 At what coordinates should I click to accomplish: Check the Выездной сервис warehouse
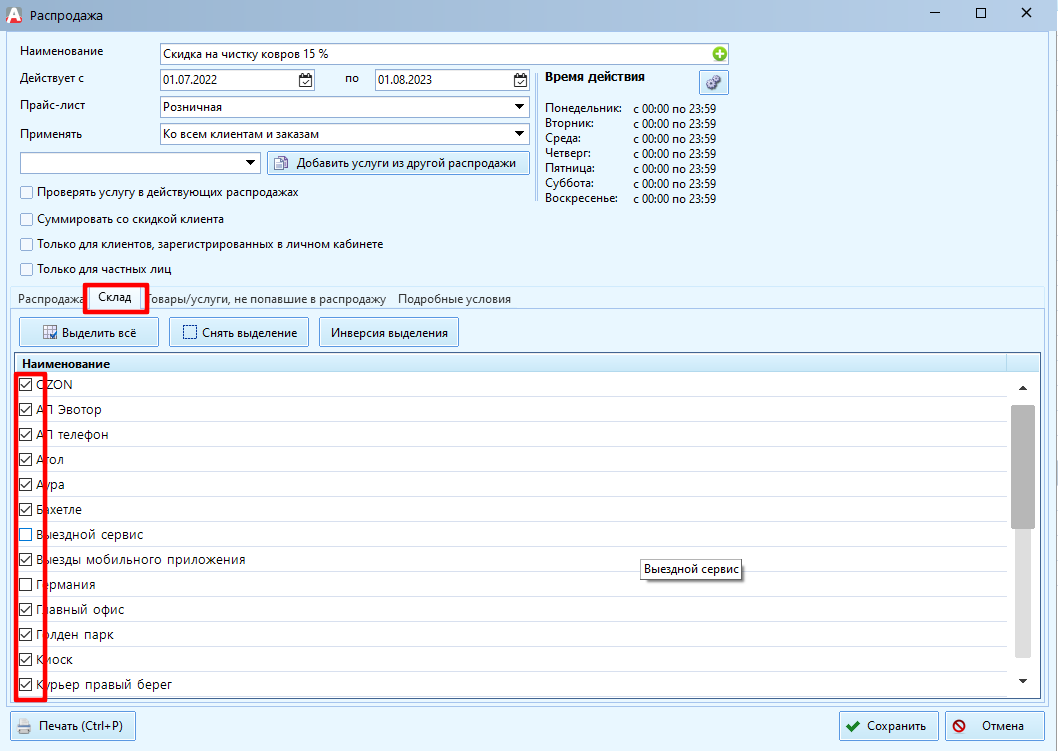tap(26, 534)
